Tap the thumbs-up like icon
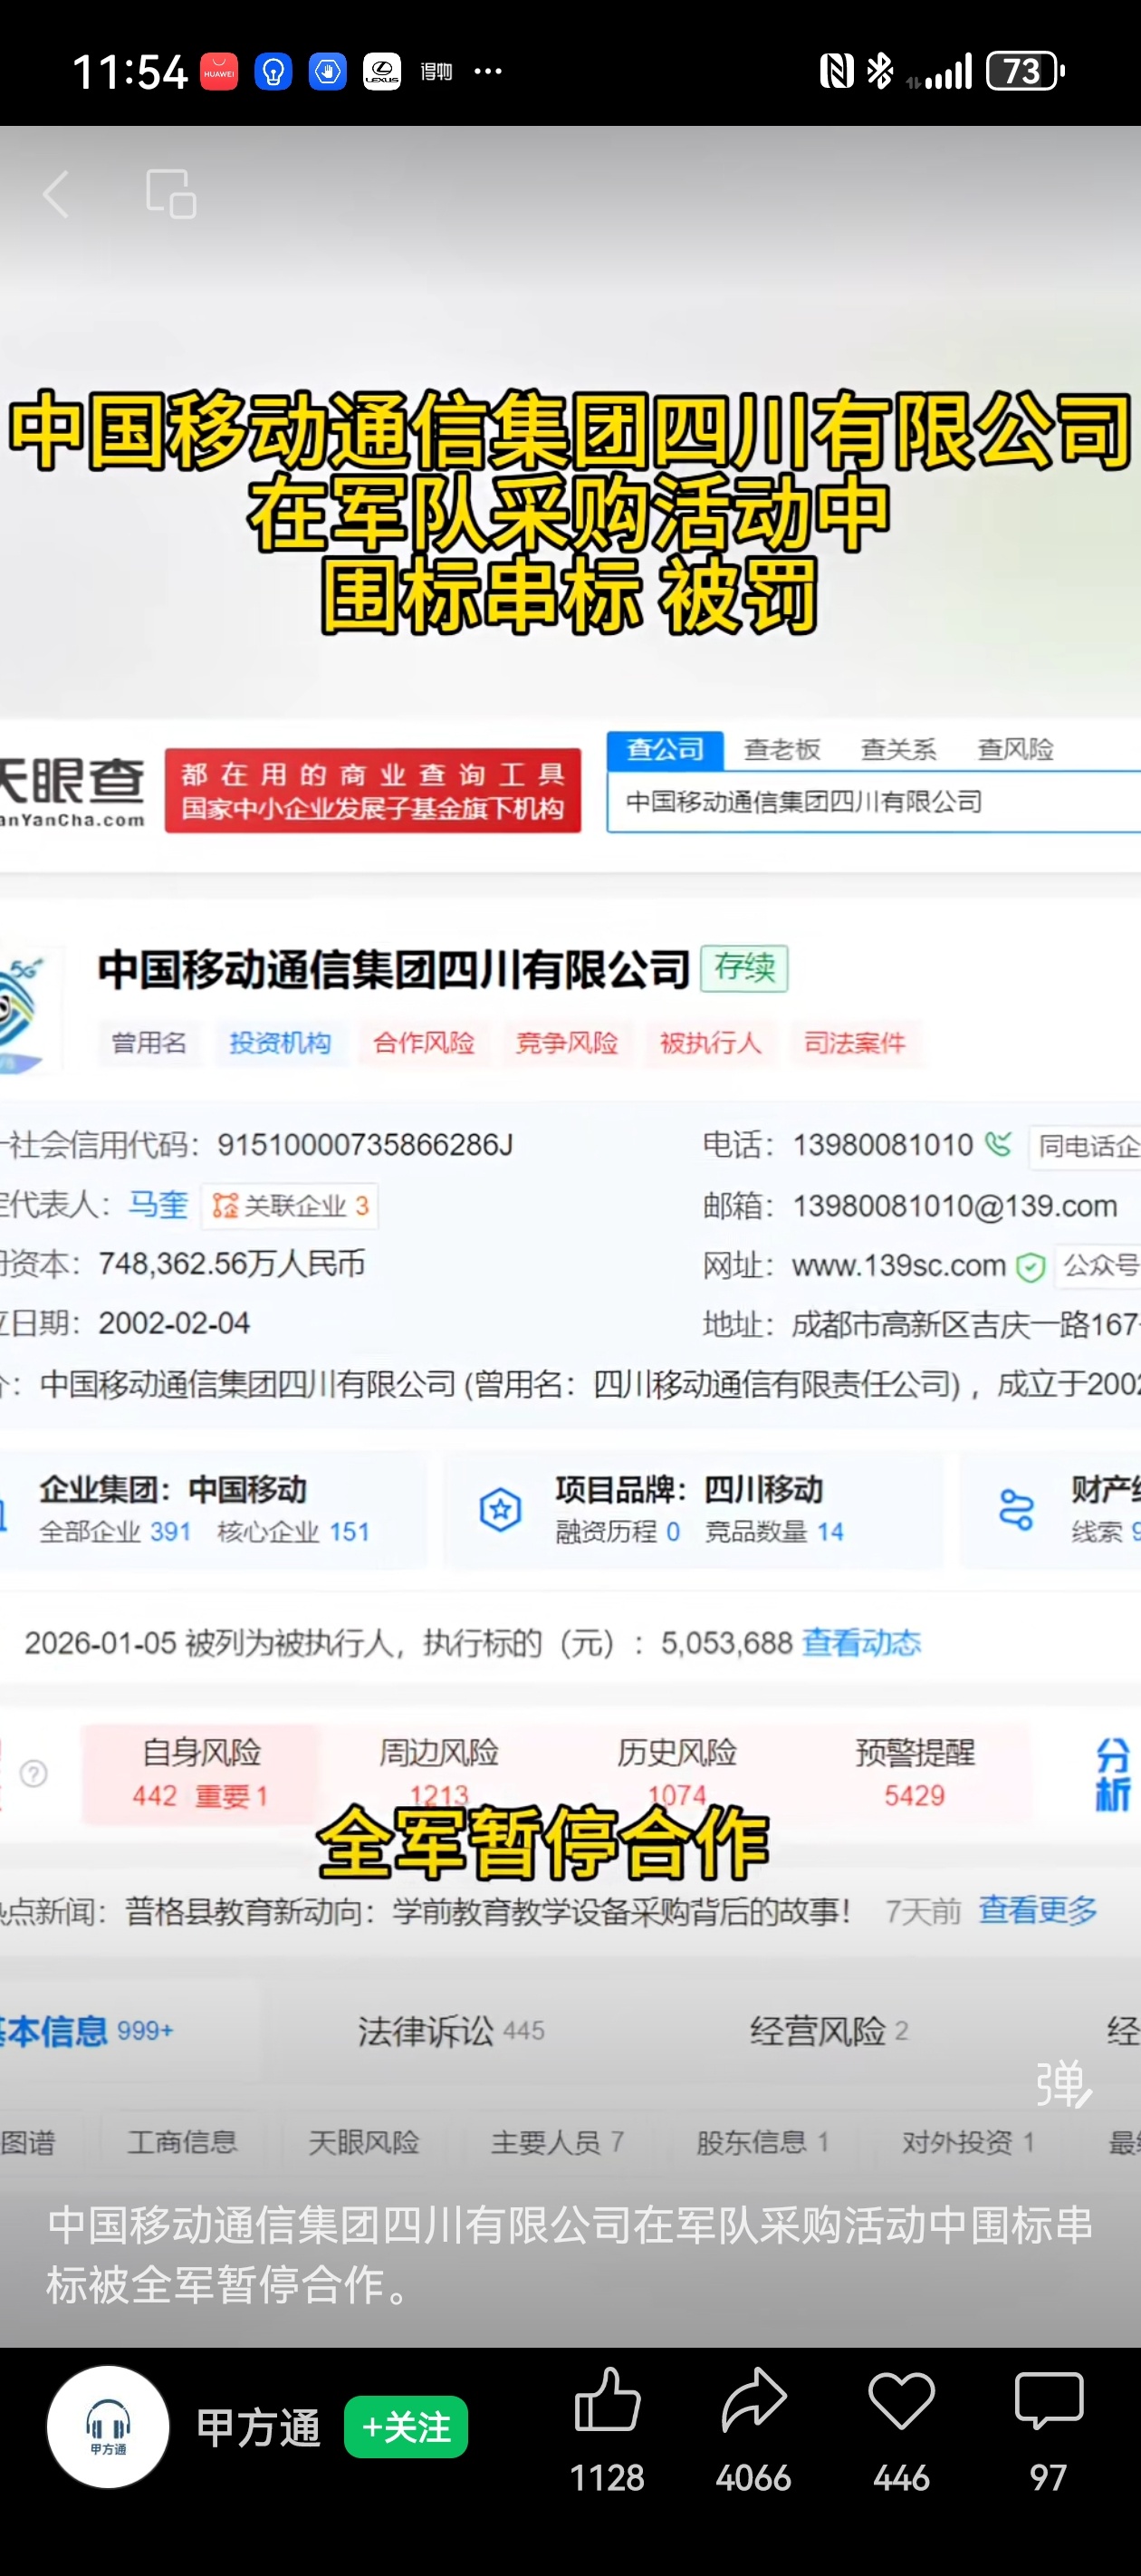This screenshot has width=1141, height=2576. click(607, 2400)
